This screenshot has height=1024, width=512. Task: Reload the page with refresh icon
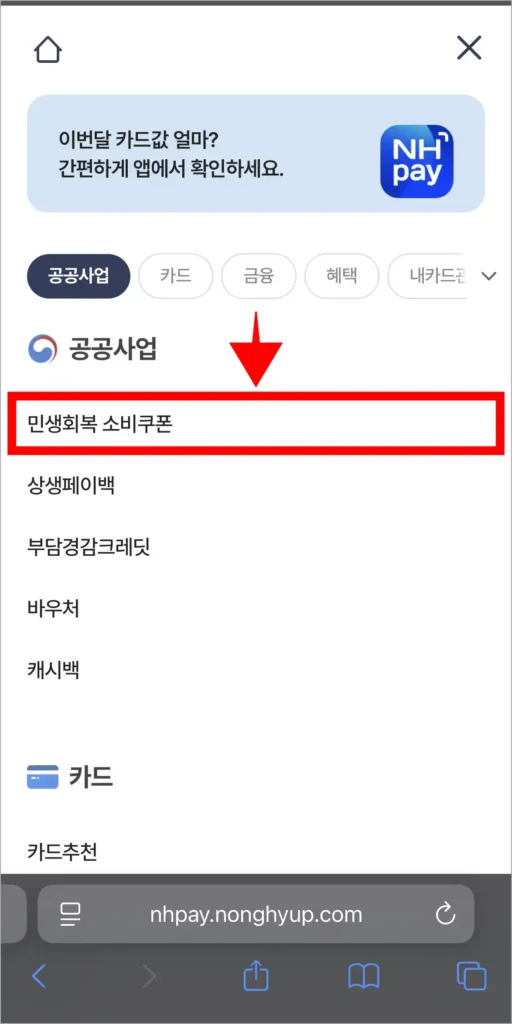pos(445,914)
